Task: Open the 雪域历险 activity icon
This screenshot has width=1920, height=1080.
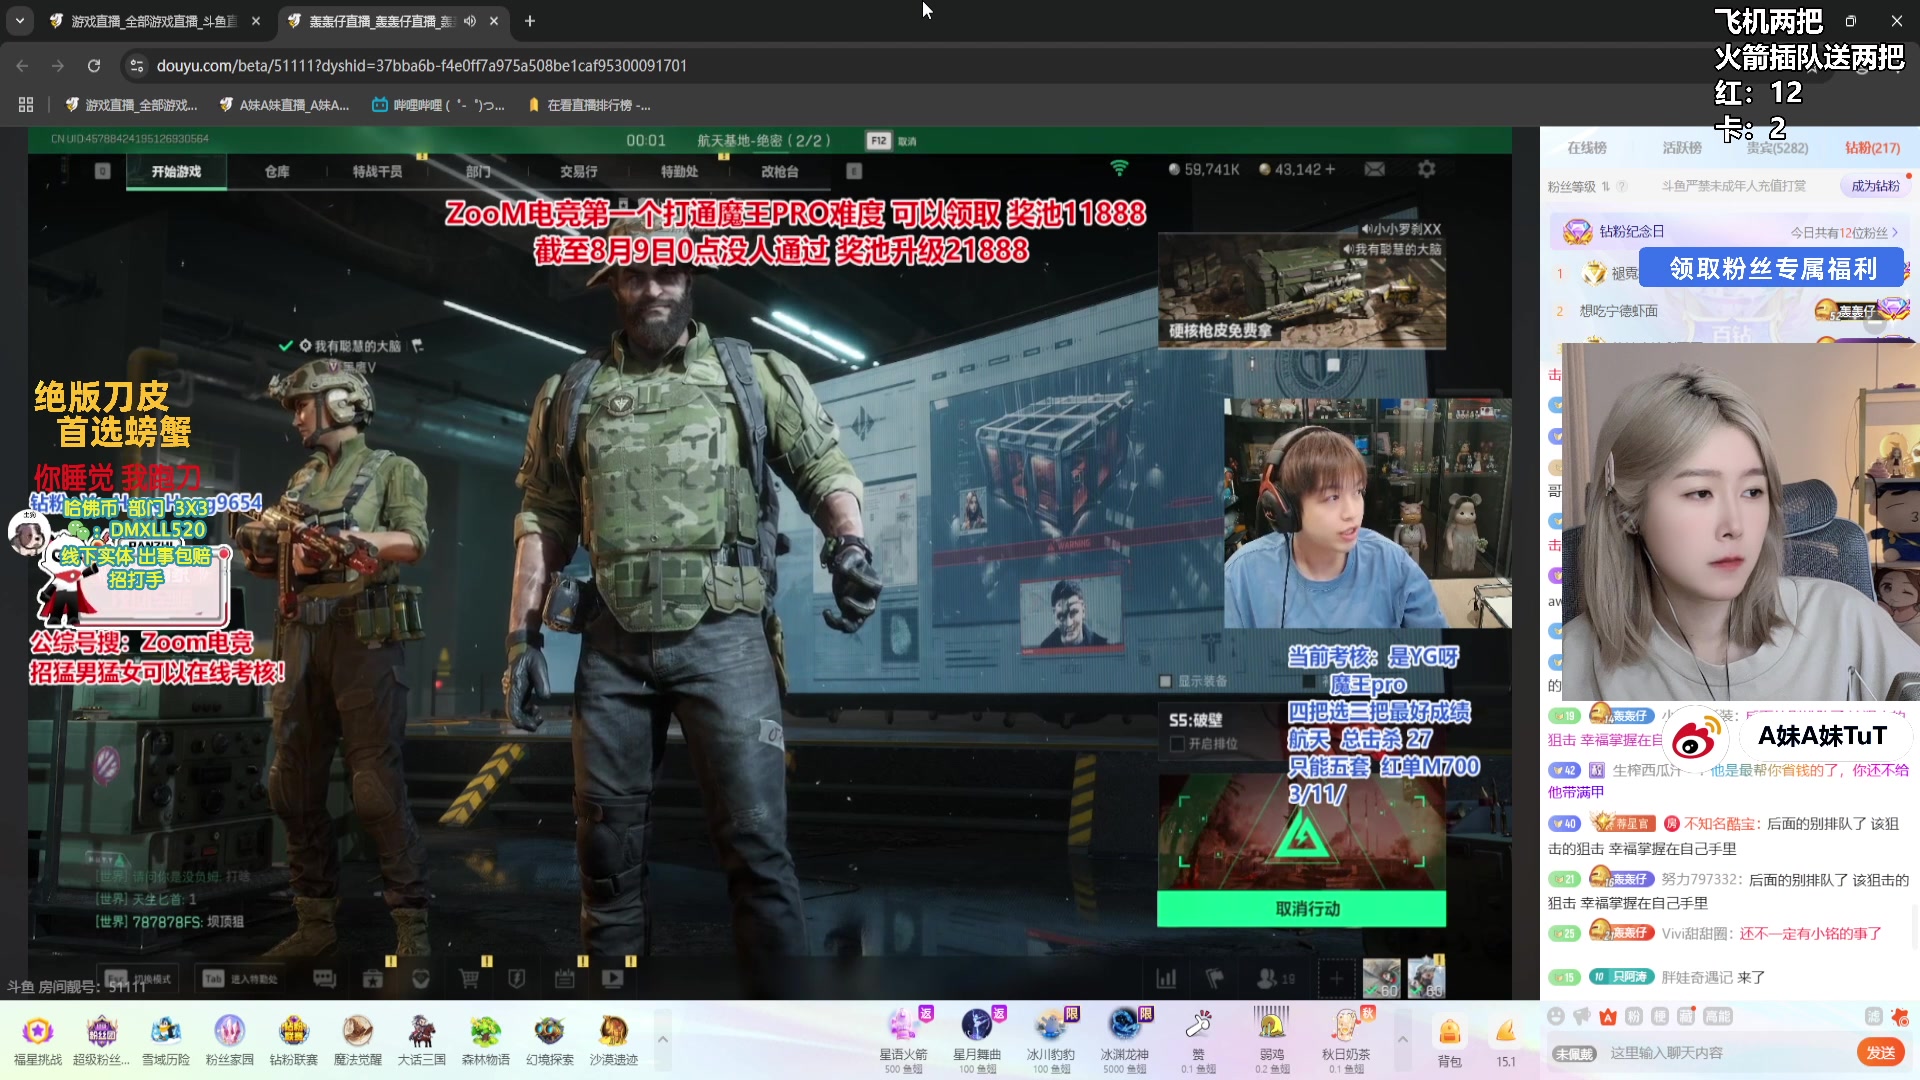Action: tap(165, 1040)
